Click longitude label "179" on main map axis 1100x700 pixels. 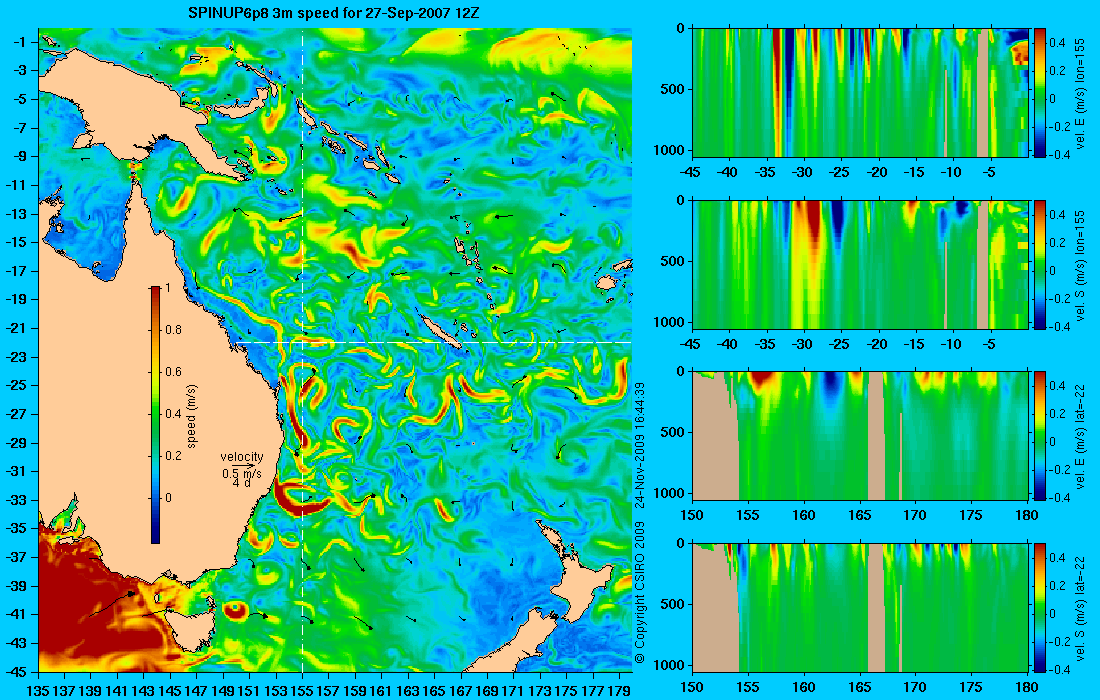(619, 692)
